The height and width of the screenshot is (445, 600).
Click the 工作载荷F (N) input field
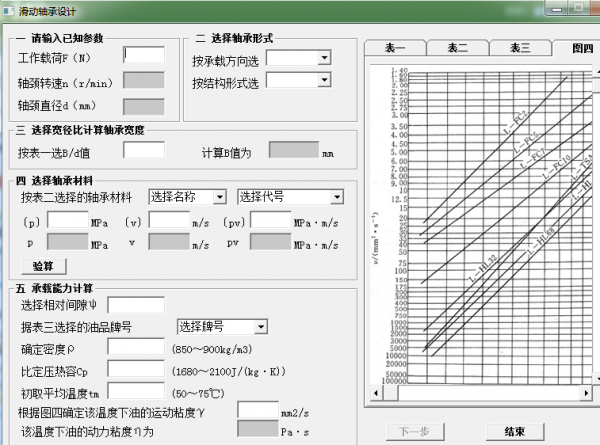point(144,55)
